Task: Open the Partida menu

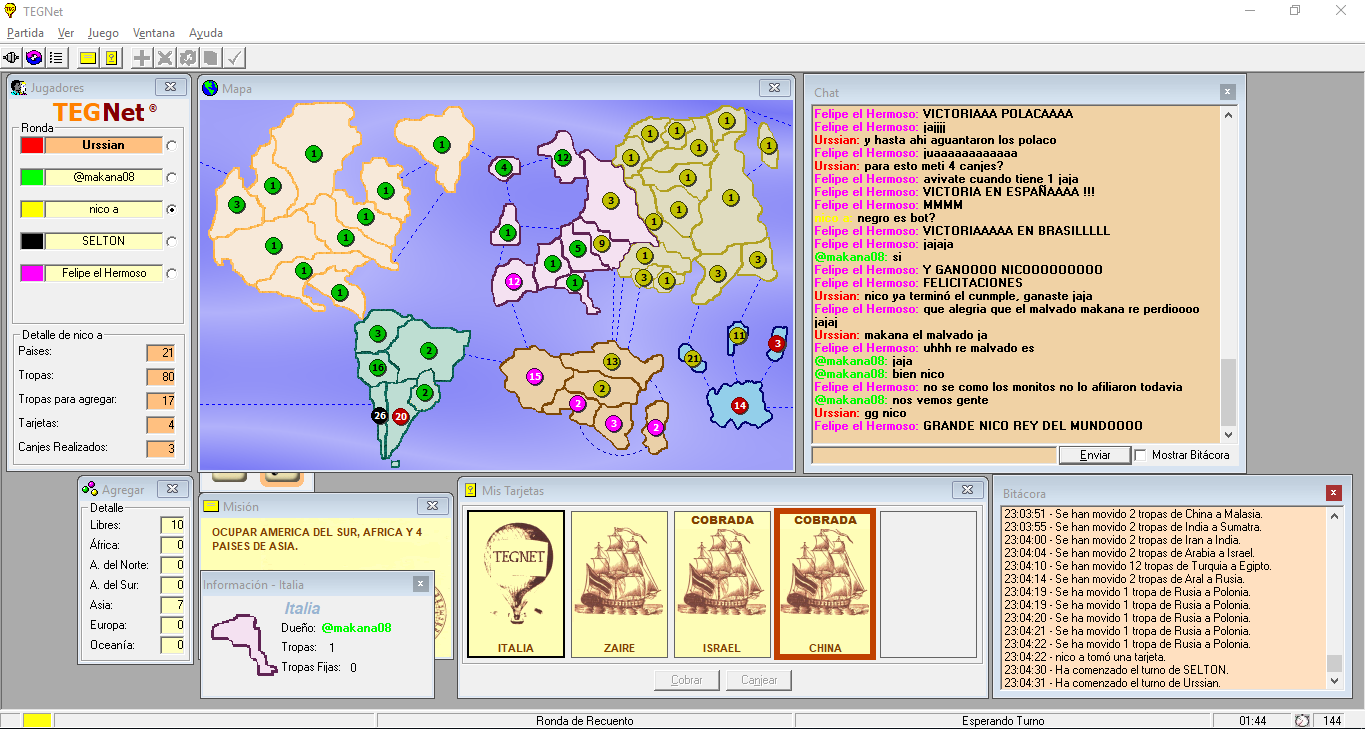Action: coord(25,33)
